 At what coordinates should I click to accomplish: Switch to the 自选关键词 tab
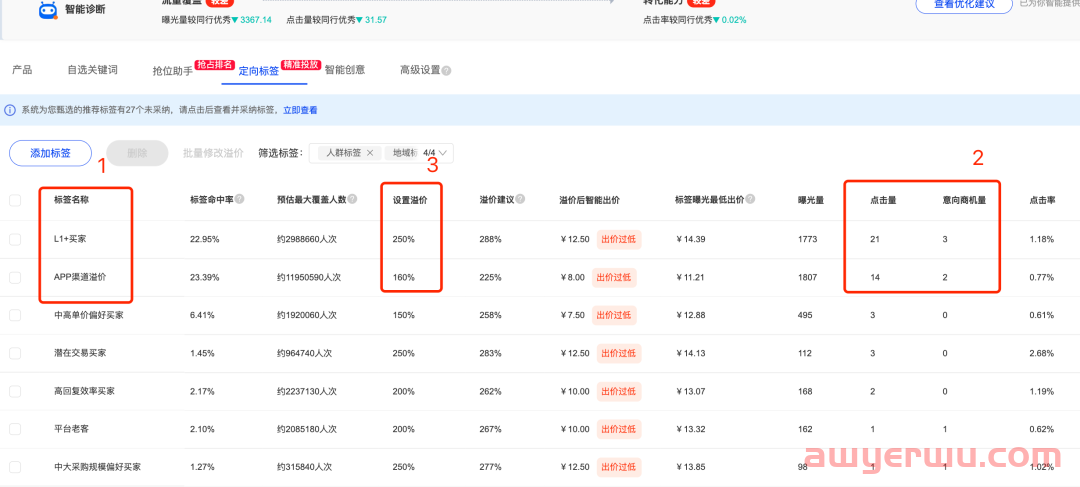(92, 70)
